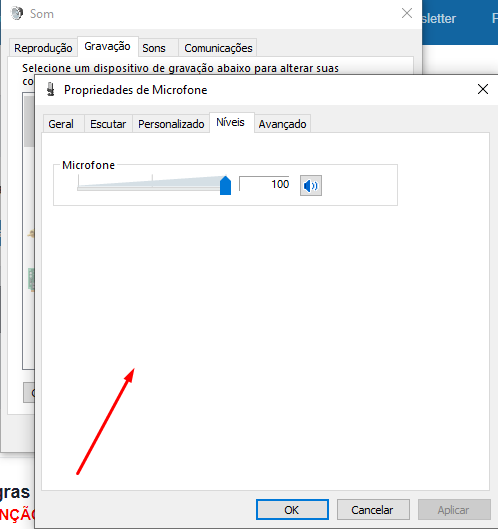Click the speaker icon in Som title bar
498x529 pixels.
[x=17, y=14]
